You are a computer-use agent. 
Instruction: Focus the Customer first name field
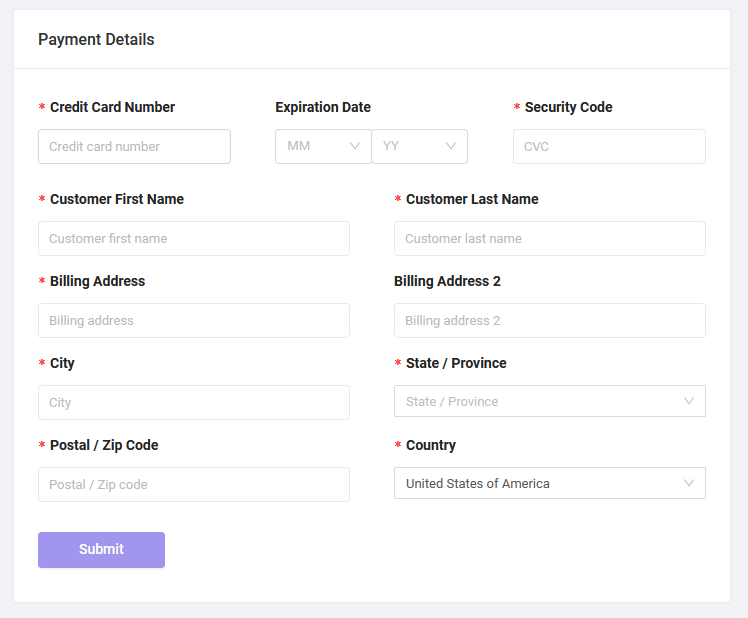(x=194, y=238)
